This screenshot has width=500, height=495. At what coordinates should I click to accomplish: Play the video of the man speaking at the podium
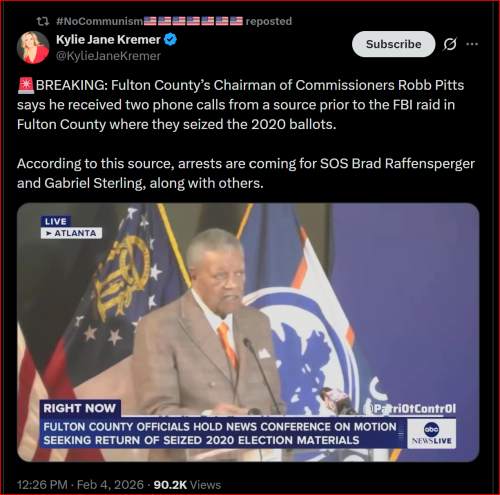pos(248,332)
